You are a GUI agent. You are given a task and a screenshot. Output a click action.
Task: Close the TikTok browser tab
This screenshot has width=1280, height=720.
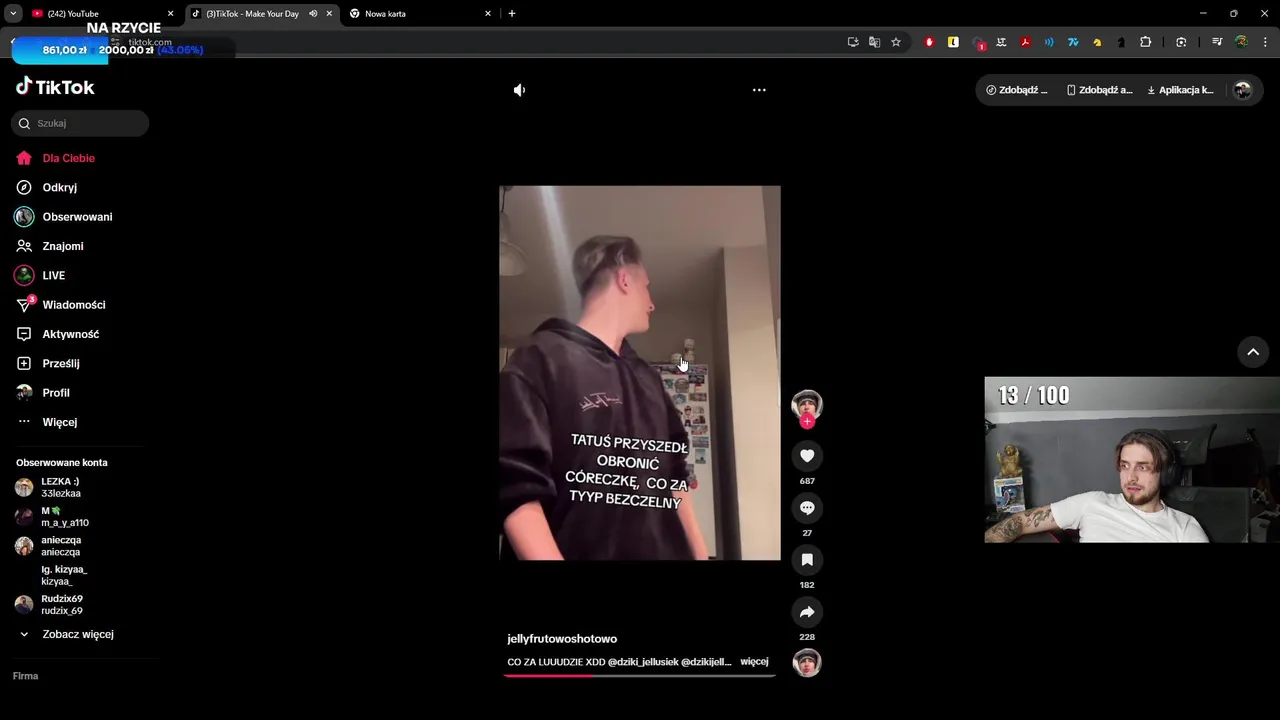[329, 14]
